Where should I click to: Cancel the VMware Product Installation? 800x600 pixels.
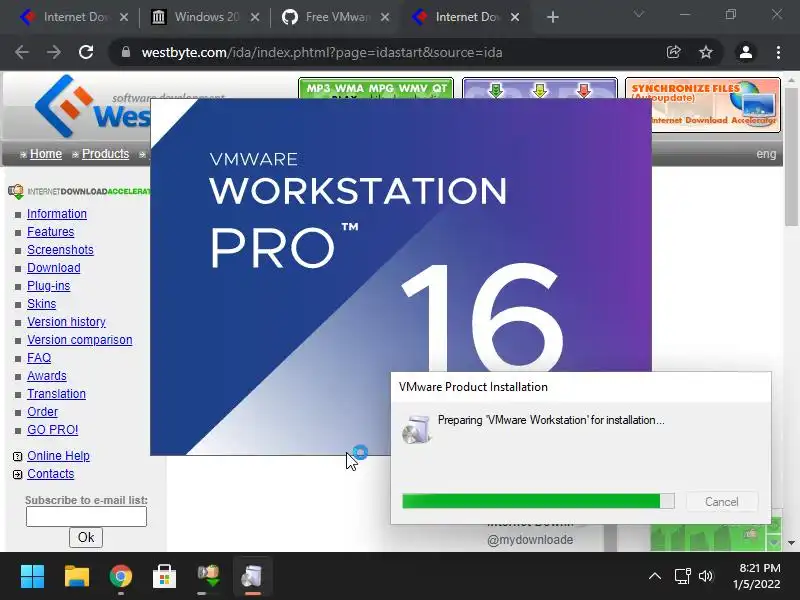[721, 502]
